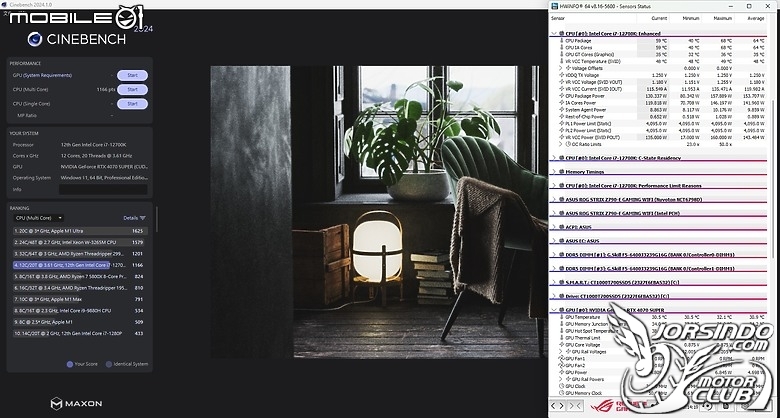Click the Minimum column header in HWiNFO

690,18
